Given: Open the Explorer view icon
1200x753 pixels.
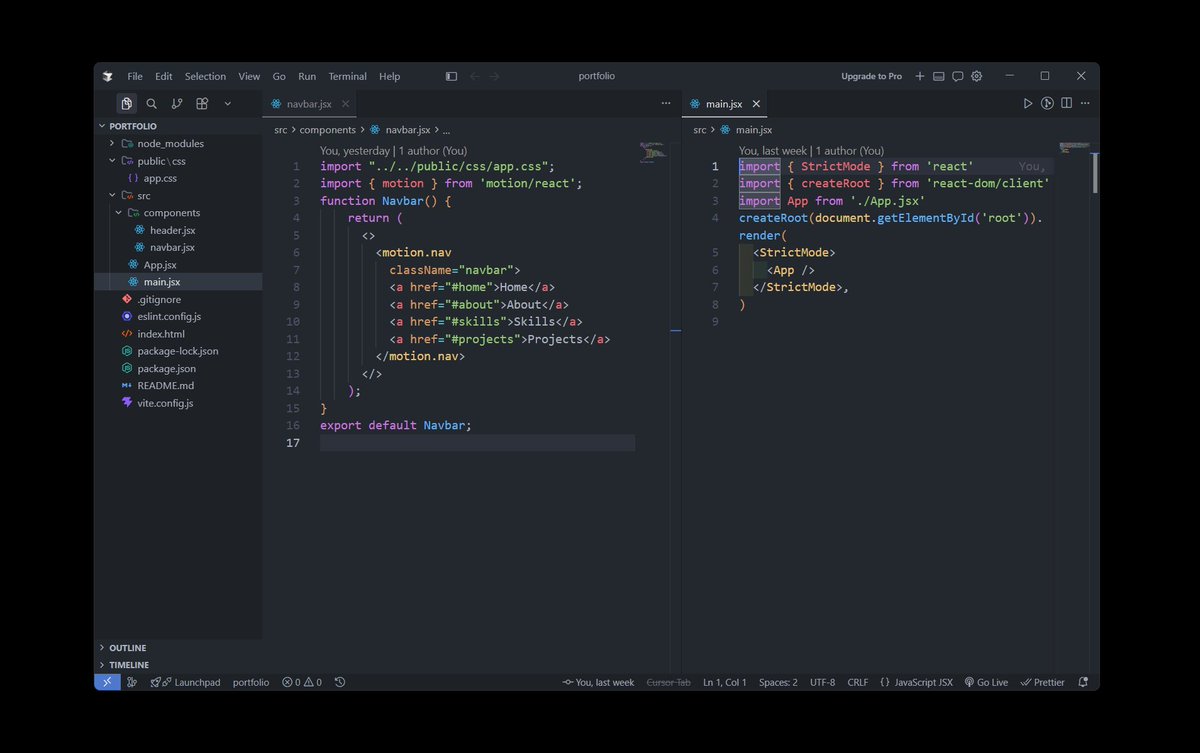Looking at the screenshot, I should 126,103.
